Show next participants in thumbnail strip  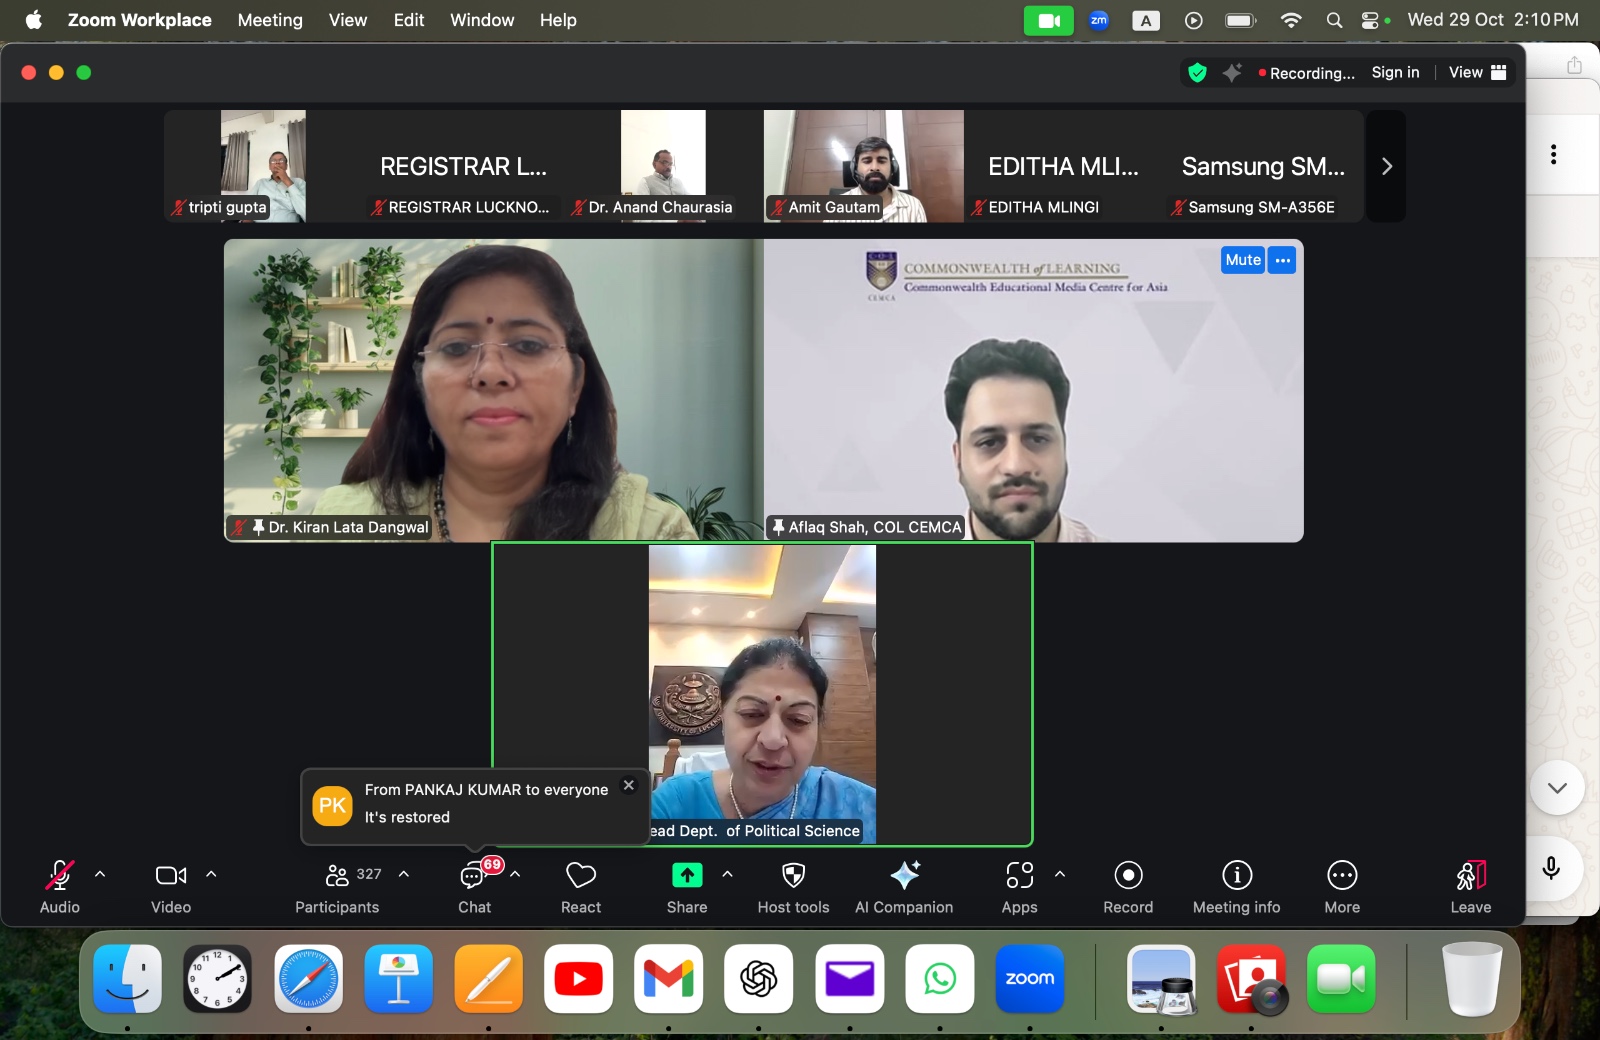click(1386, 166)
